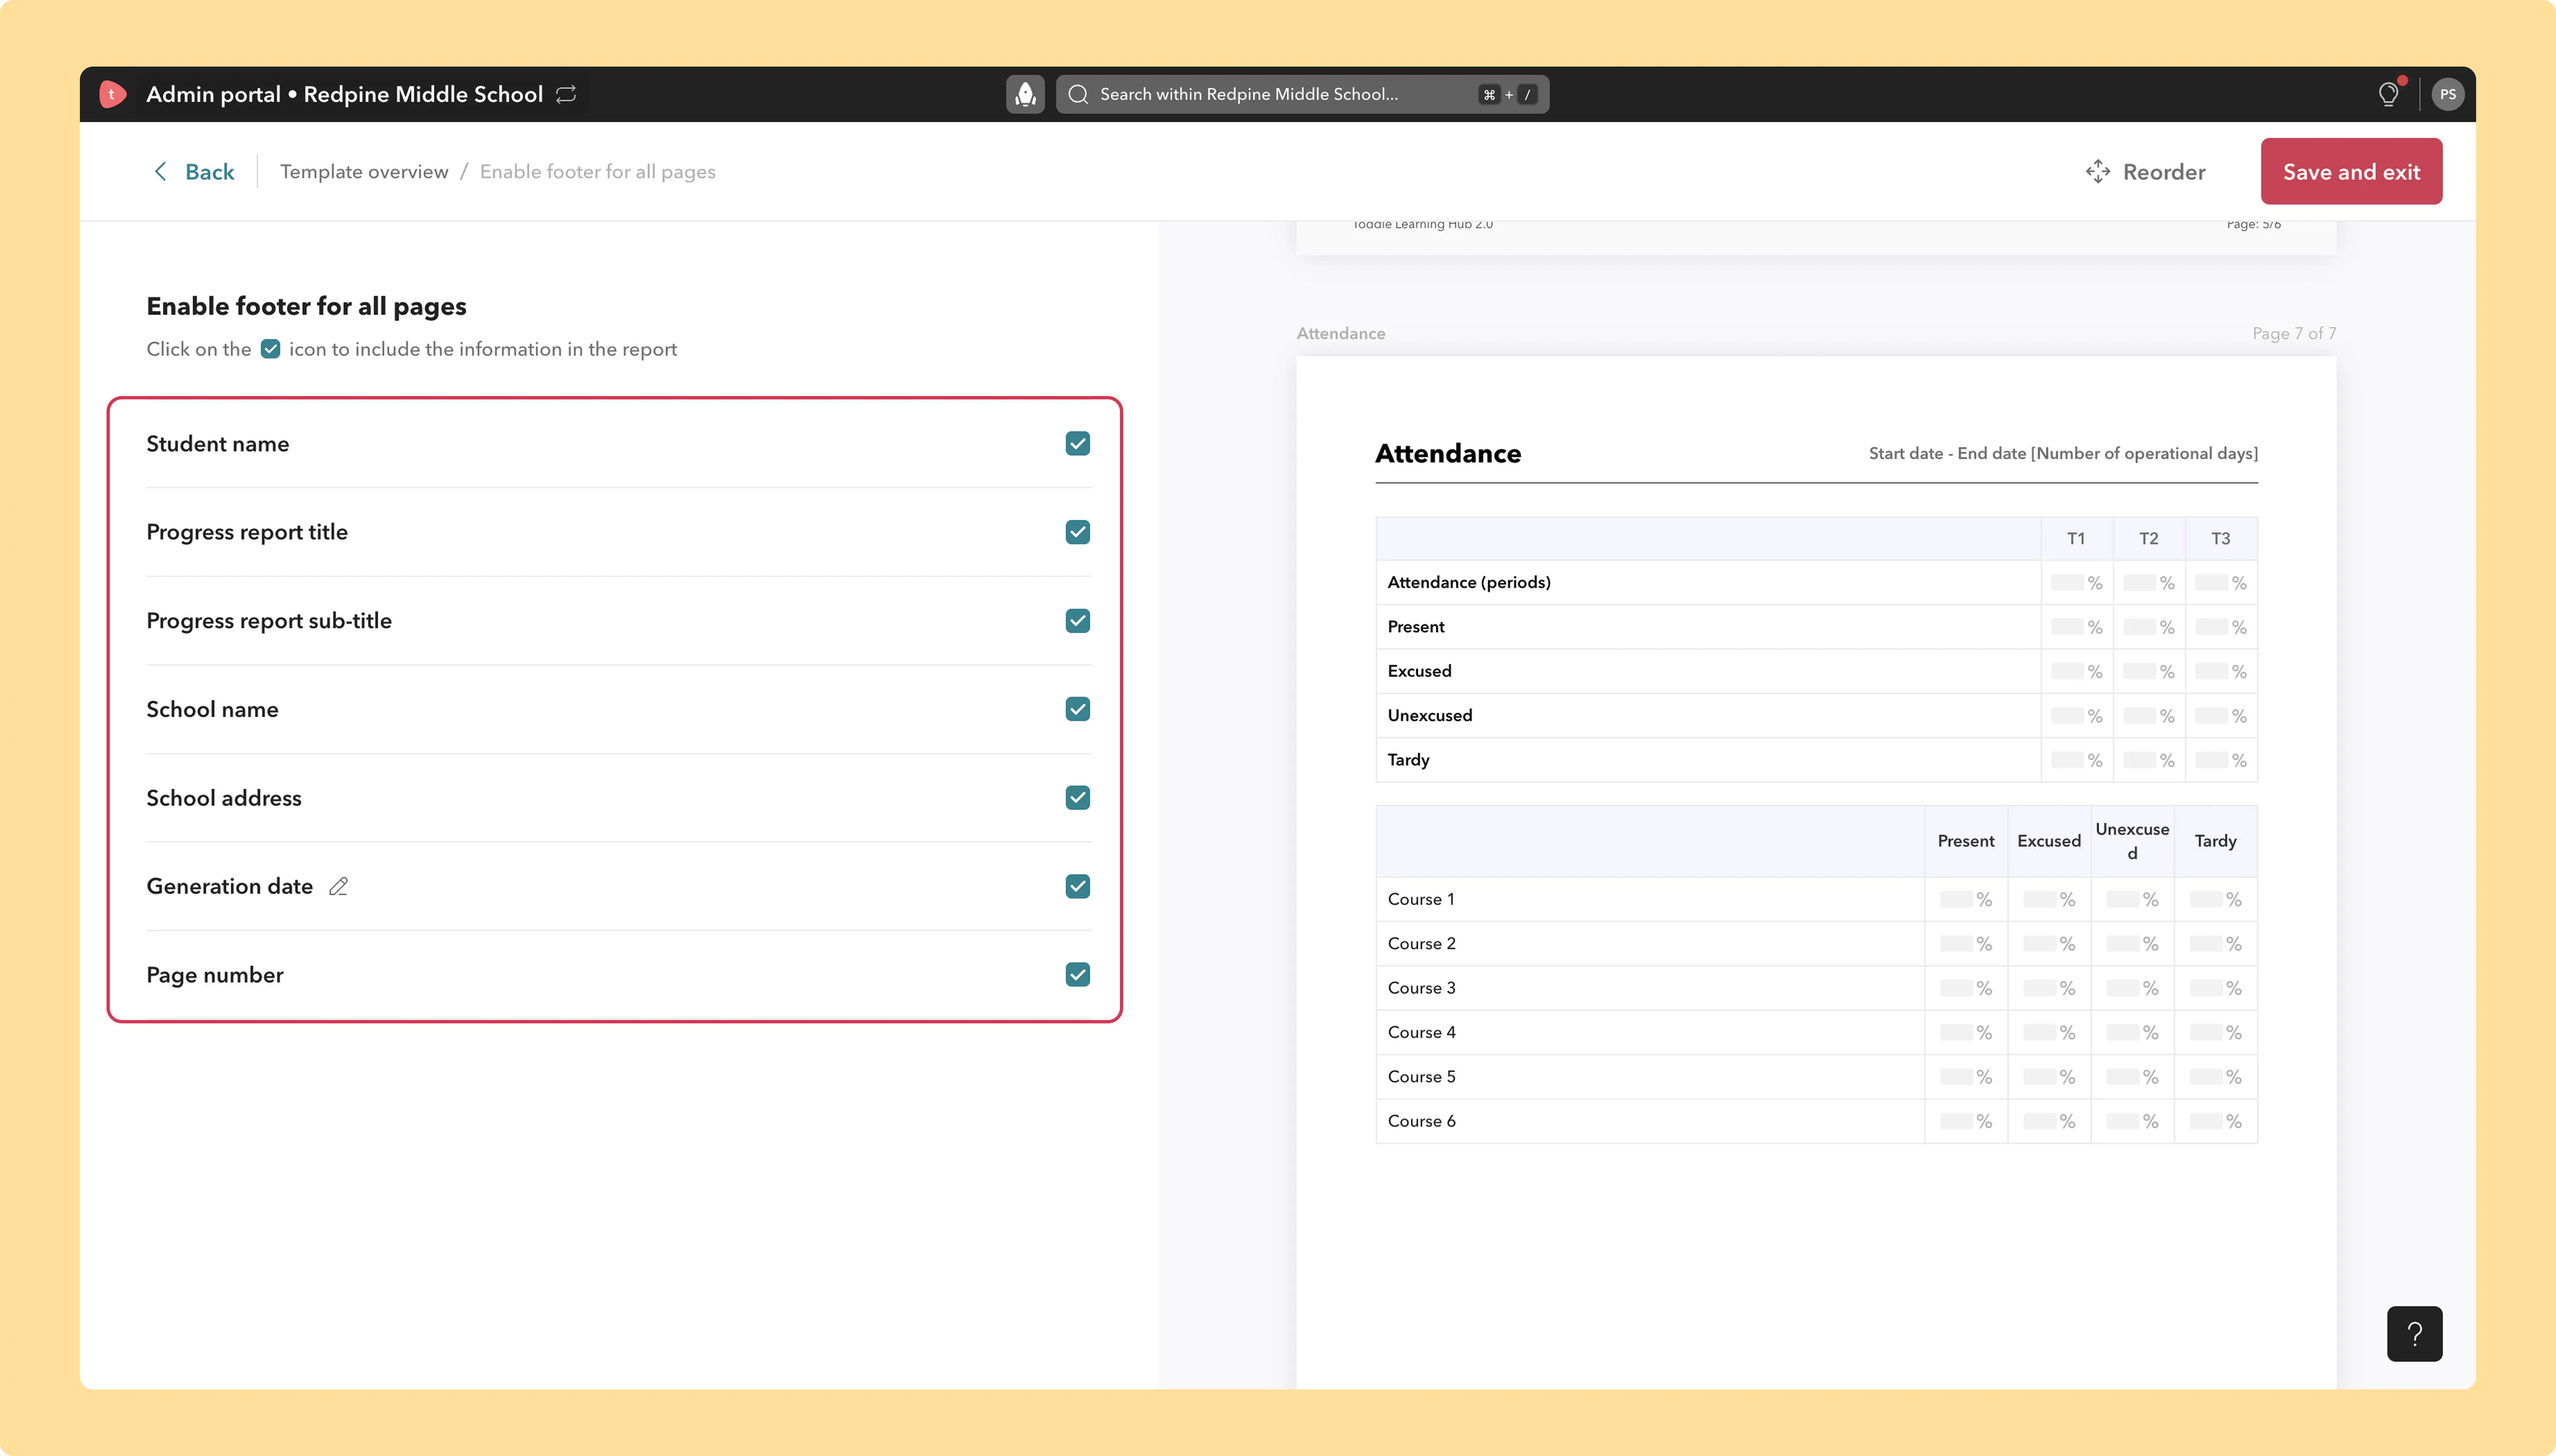Click Admin portal Redpine Middle School title
Viewport: 2556px width, 1456px height.
[x=344, y=94]
